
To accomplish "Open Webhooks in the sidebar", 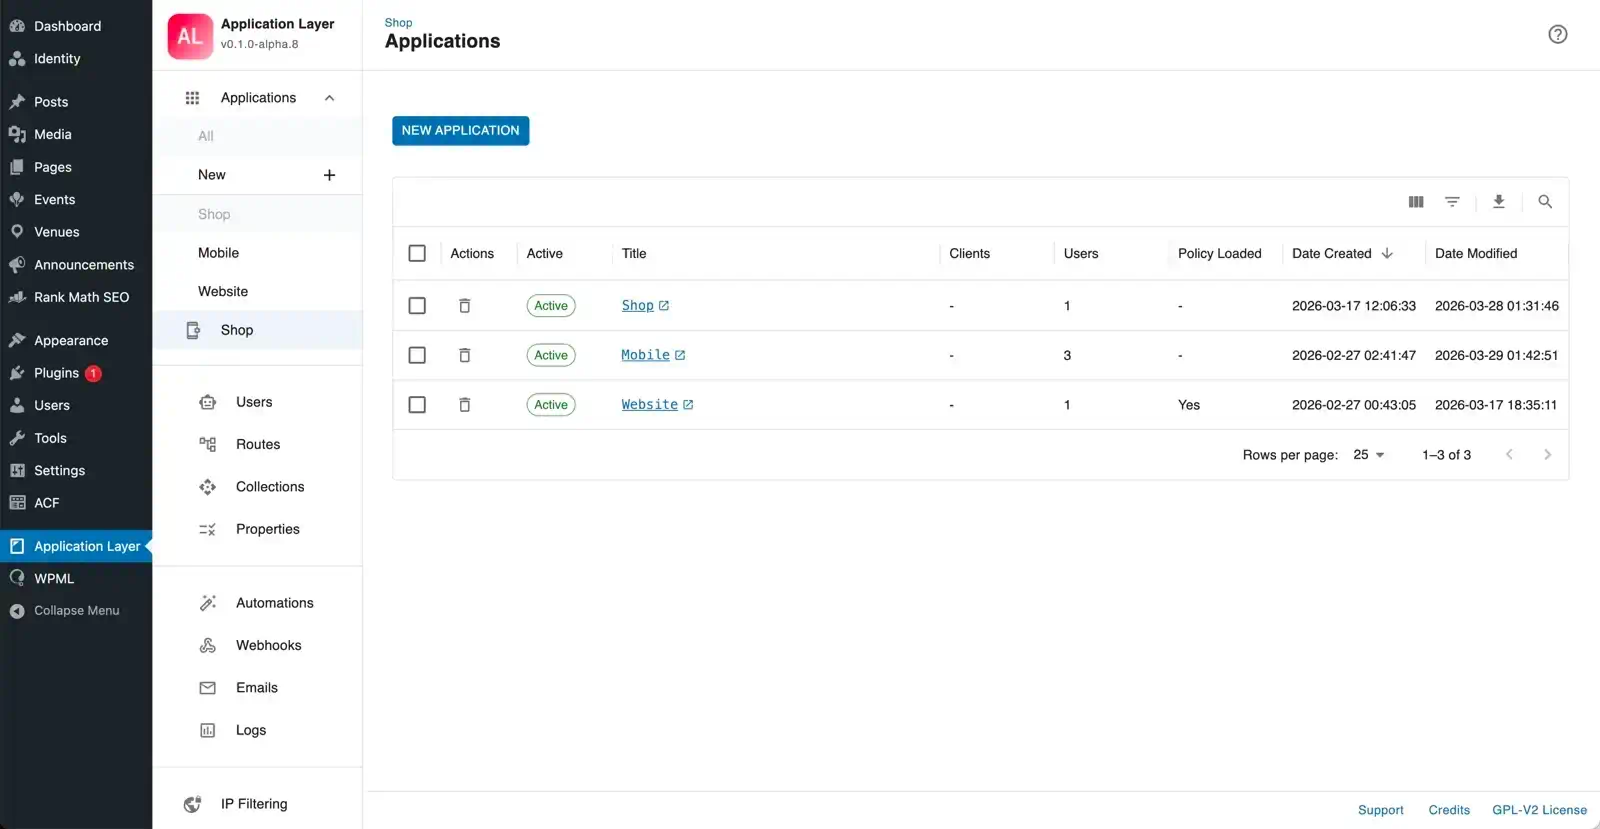I will pos(268,646).
